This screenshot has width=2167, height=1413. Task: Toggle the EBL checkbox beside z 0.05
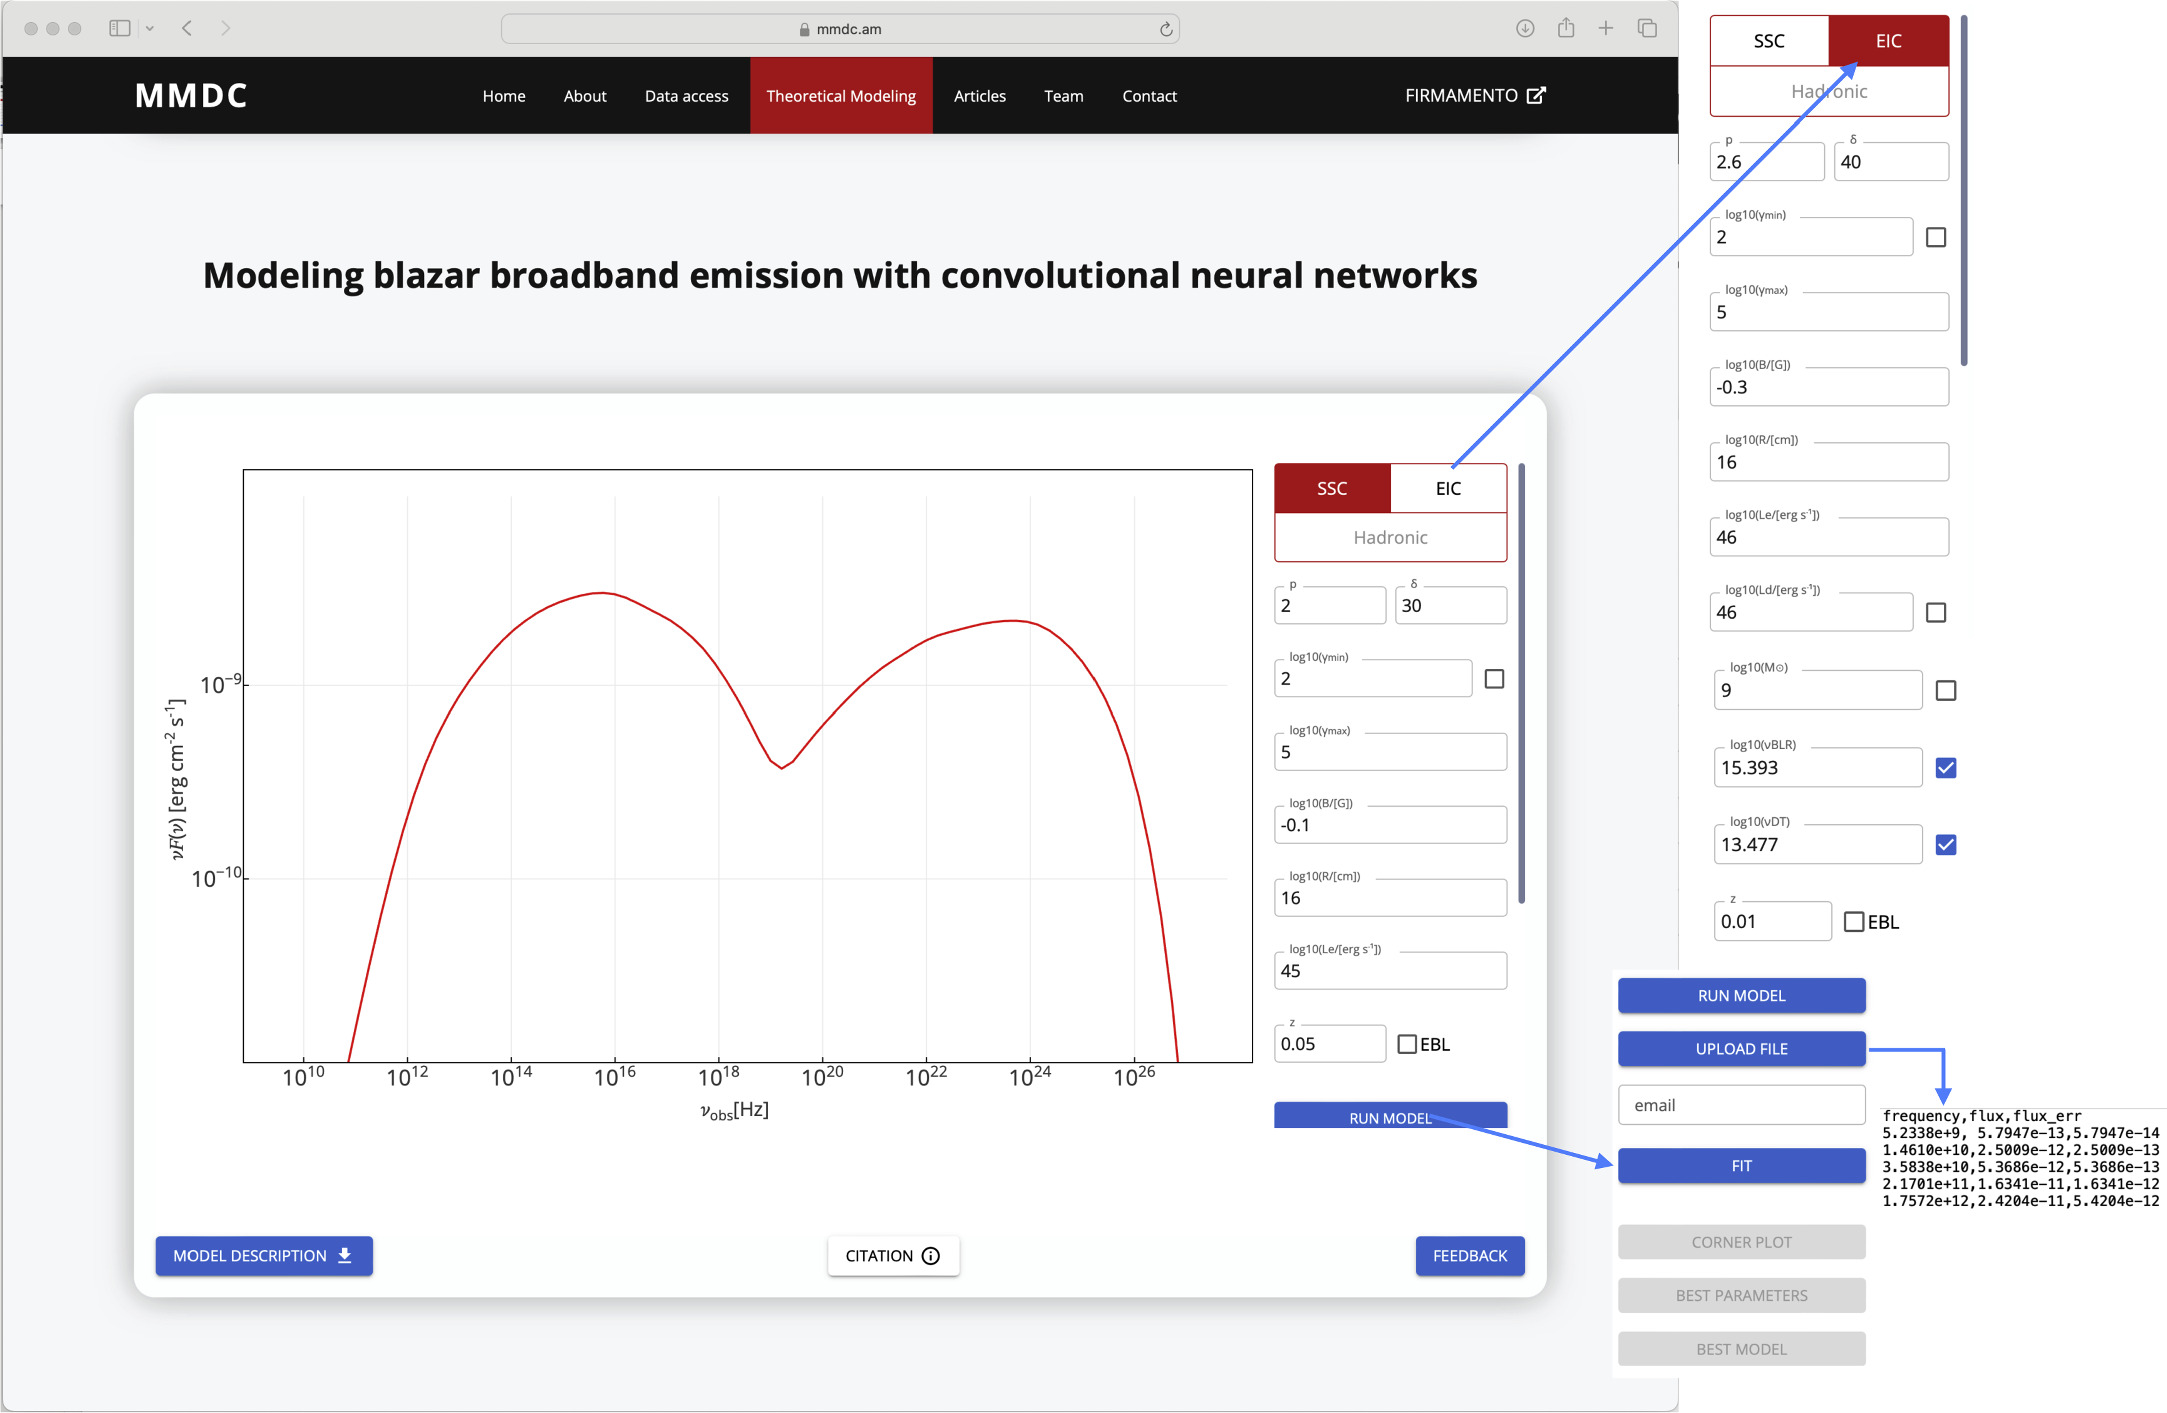1407,1044
